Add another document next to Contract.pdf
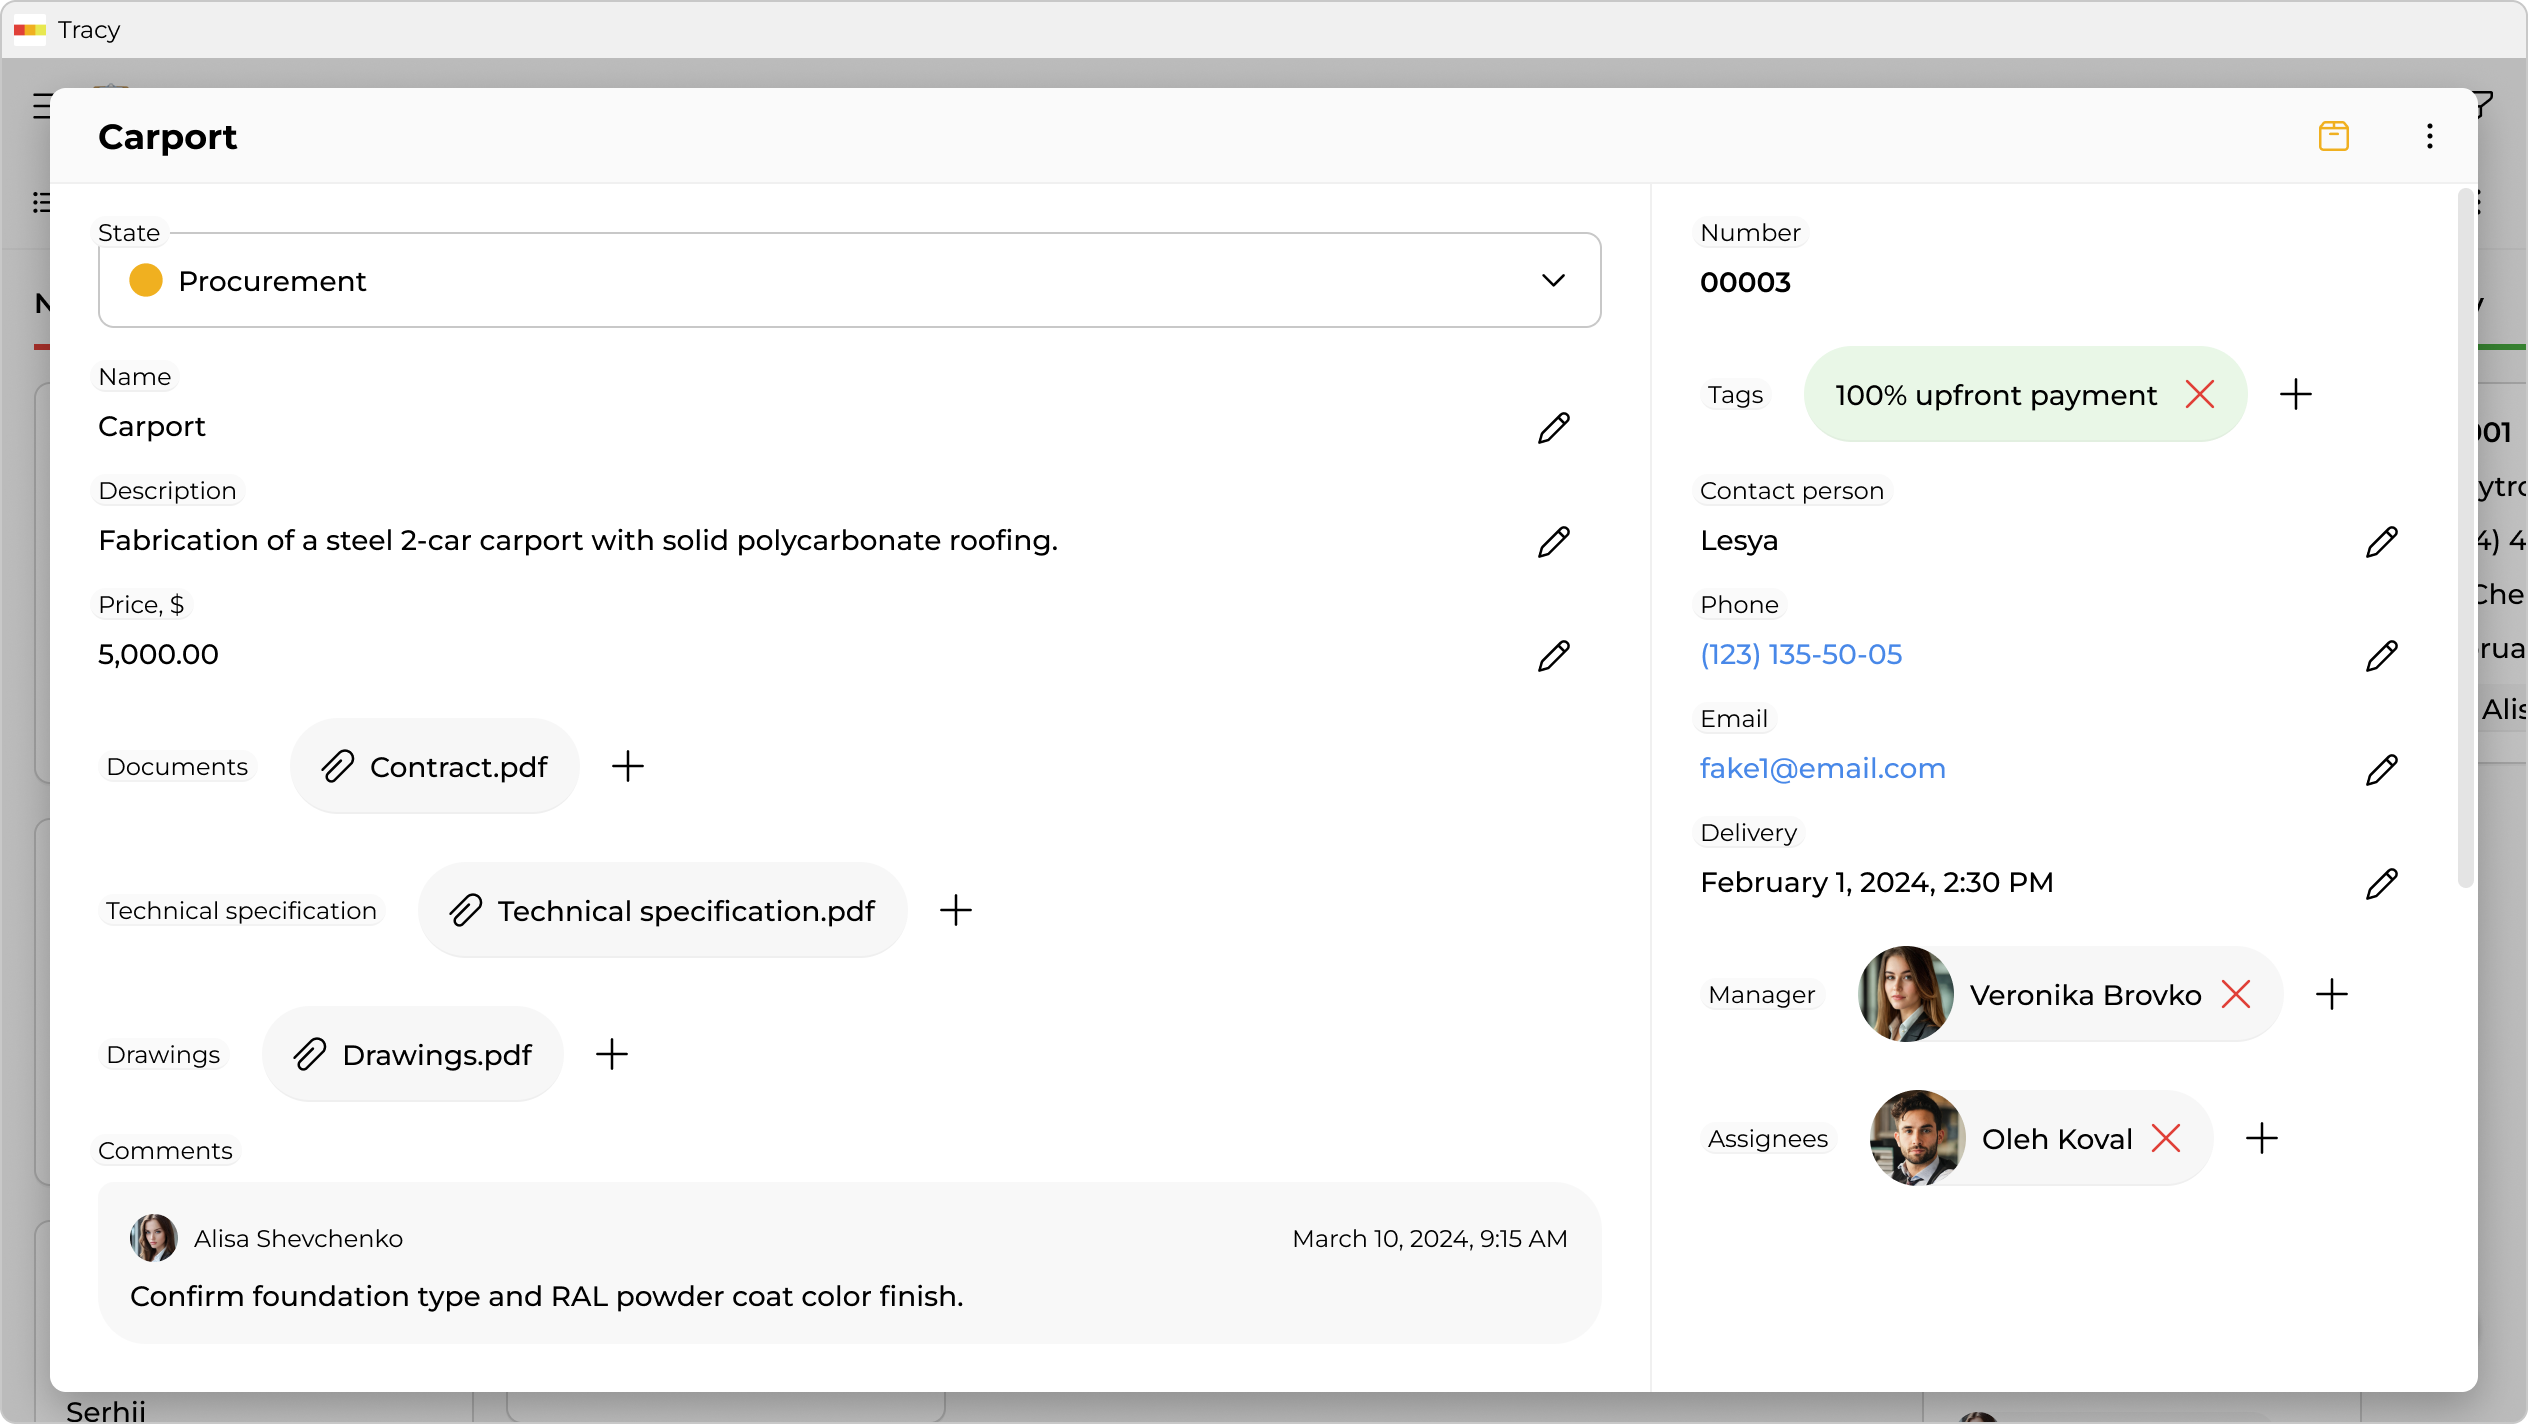2528x1424 pixels. click(627, 767)
